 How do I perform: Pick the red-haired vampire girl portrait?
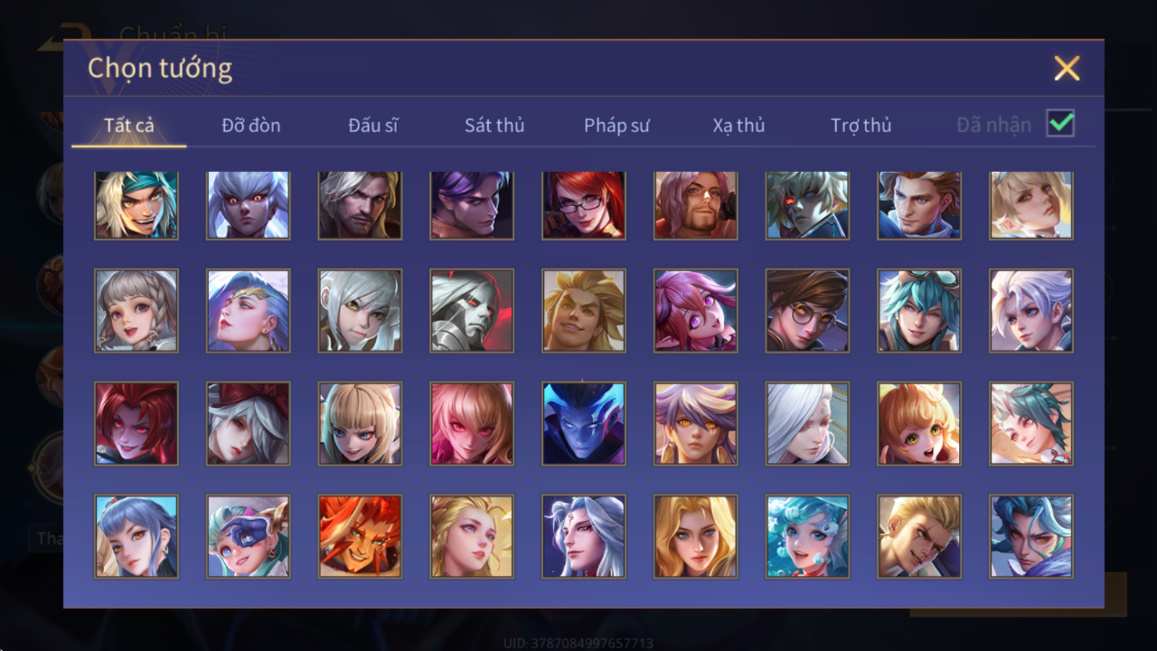pyautogui.click(x=137, y=424)
